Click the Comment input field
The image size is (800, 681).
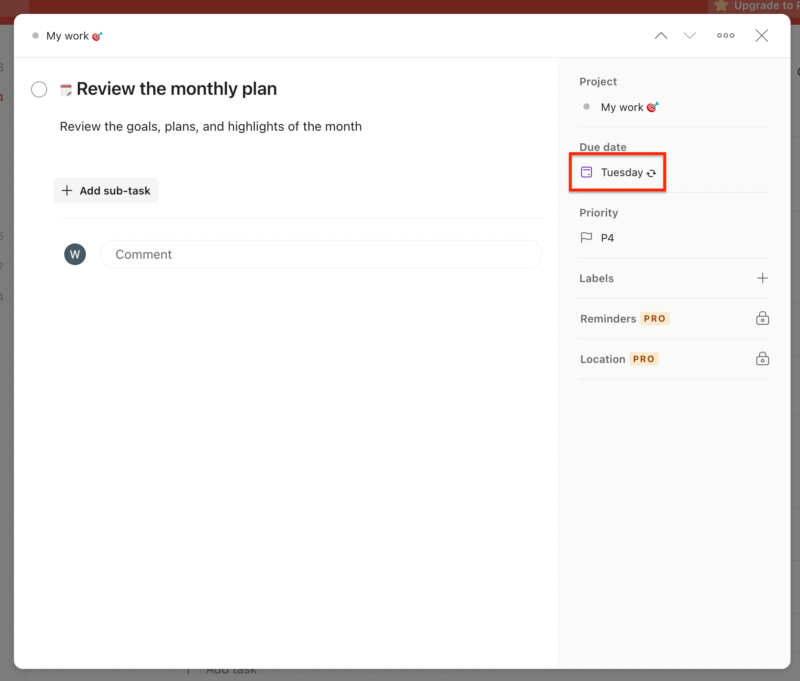click(x=320, y=254)
